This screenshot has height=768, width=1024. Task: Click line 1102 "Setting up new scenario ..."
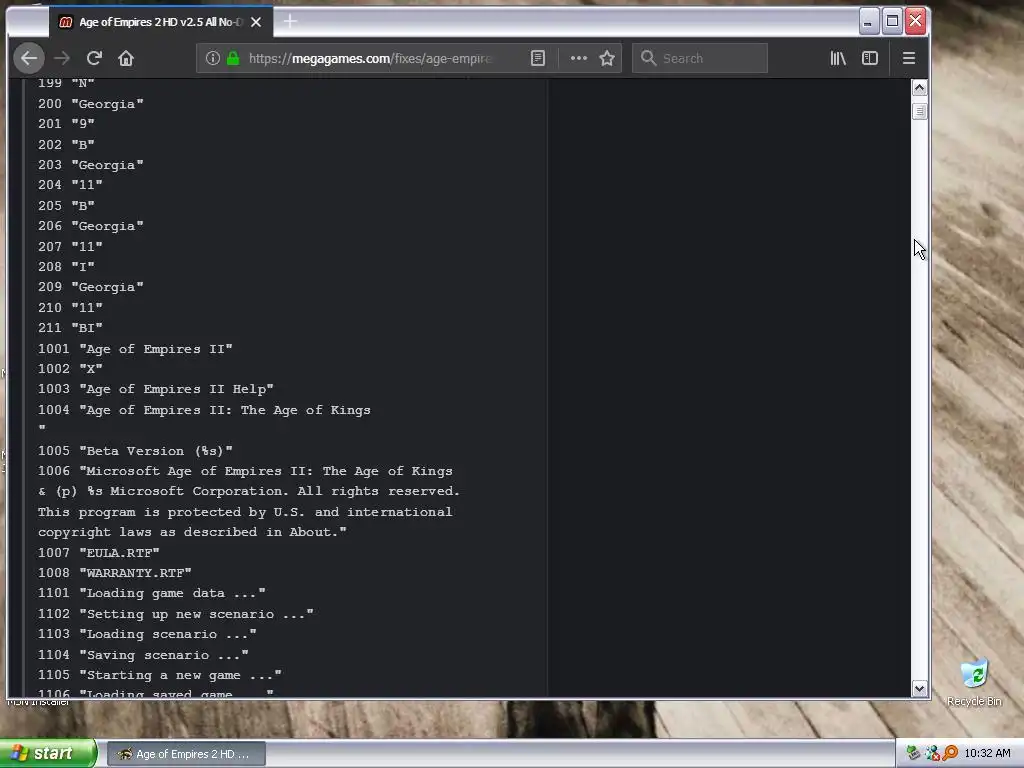pyautogui.click(x=176, y=614)
